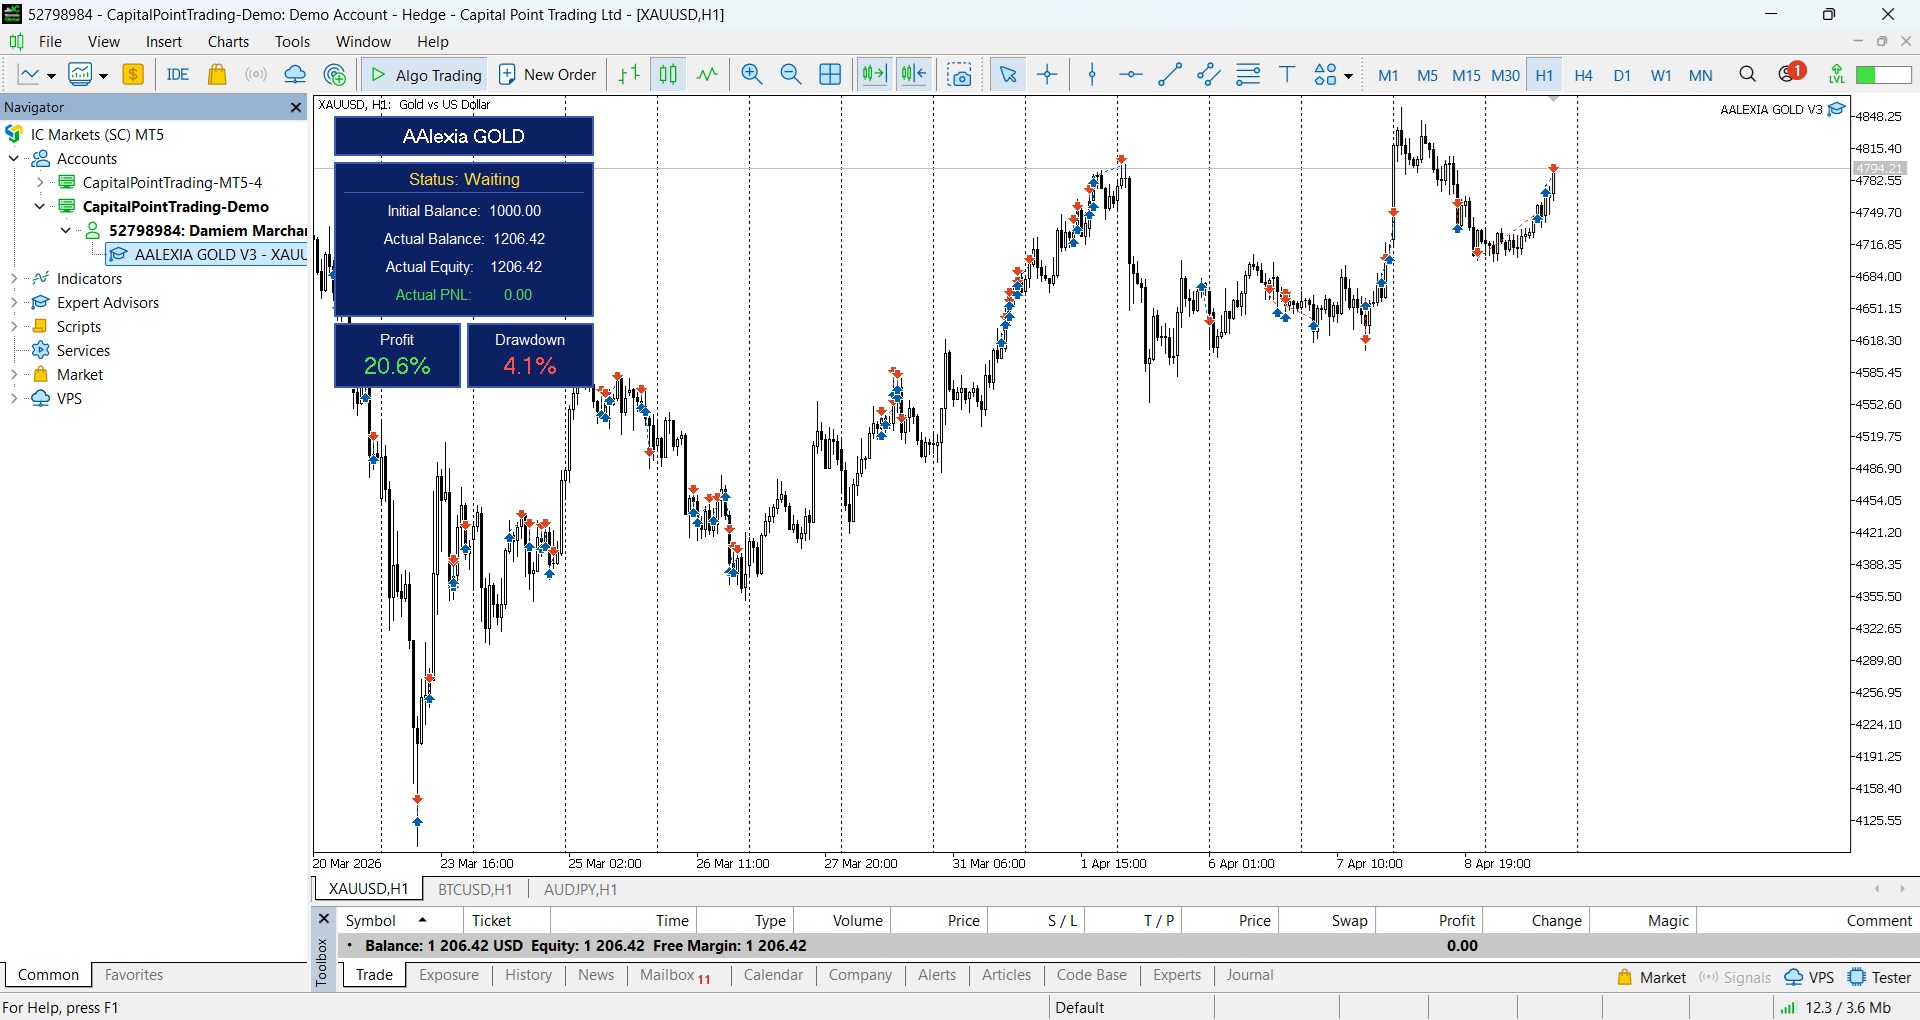This screenshot has width=1920, height=1020.
Task: Select the H4 timeframe button
Action: [x=1583, y=75]
